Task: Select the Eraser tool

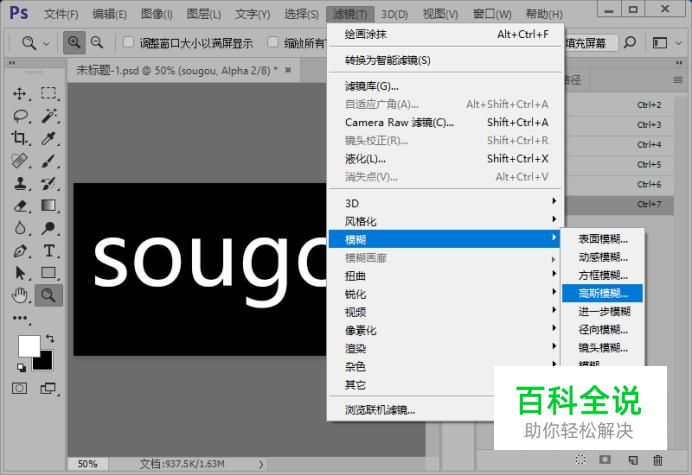Action: 19,206
